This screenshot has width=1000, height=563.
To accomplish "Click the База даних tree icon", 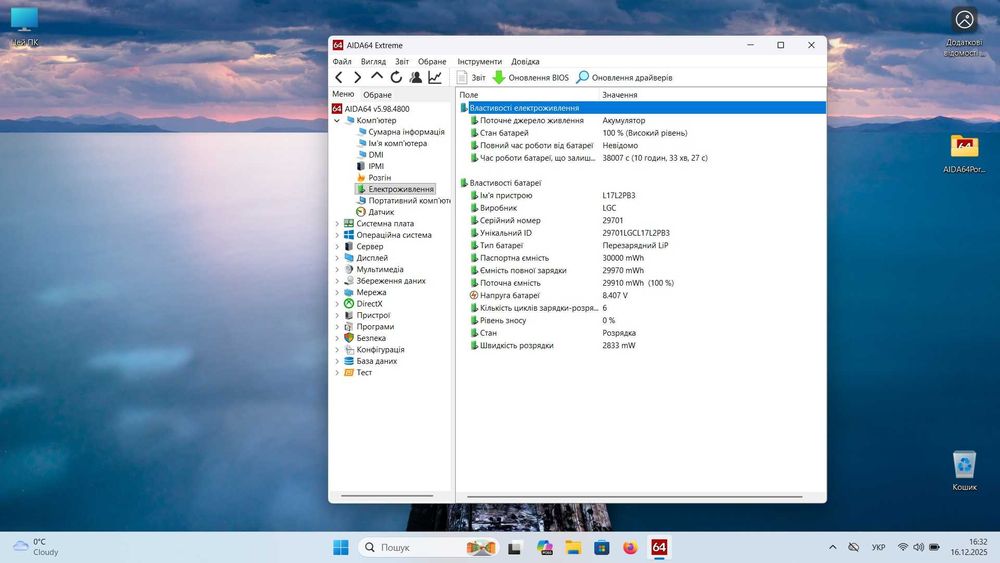I will [x=349, y=361].
